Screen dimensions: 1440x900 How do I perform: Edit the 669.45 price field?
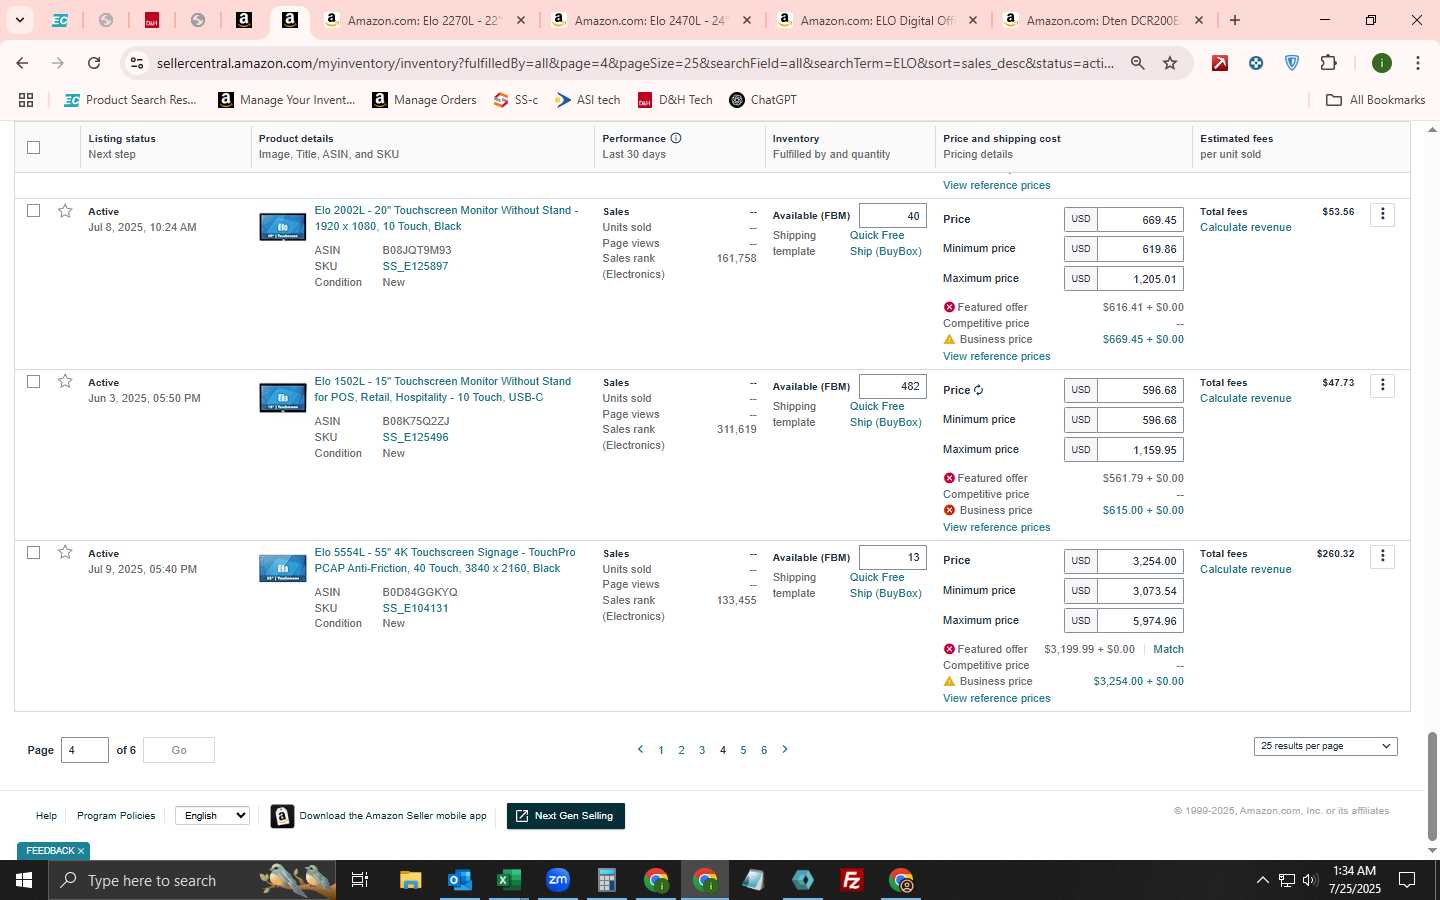tap(1140, 220)
